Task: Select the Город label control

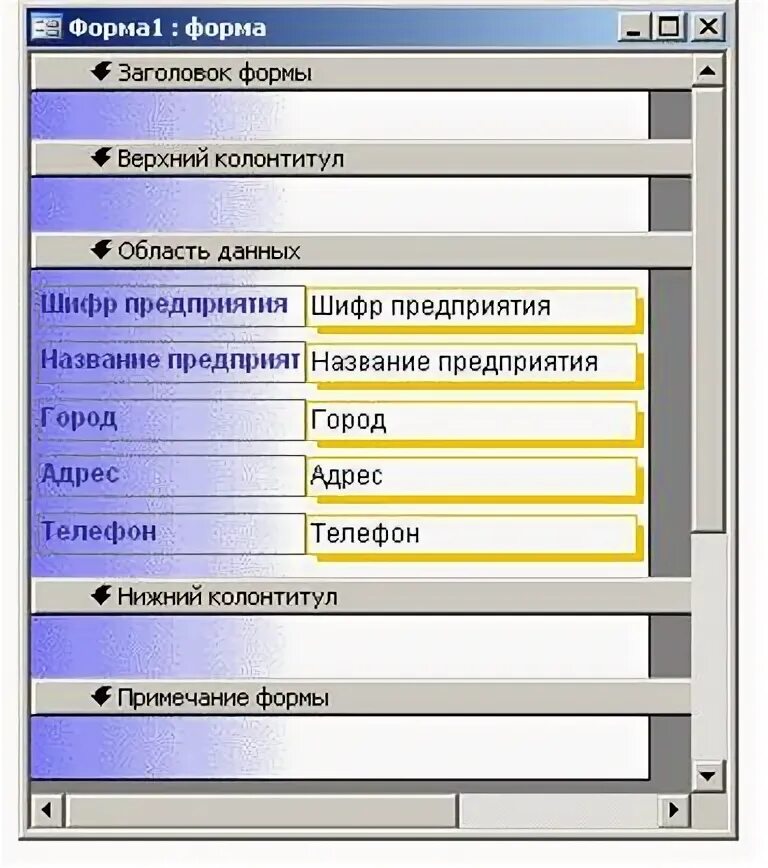Action: click(171, 419)
